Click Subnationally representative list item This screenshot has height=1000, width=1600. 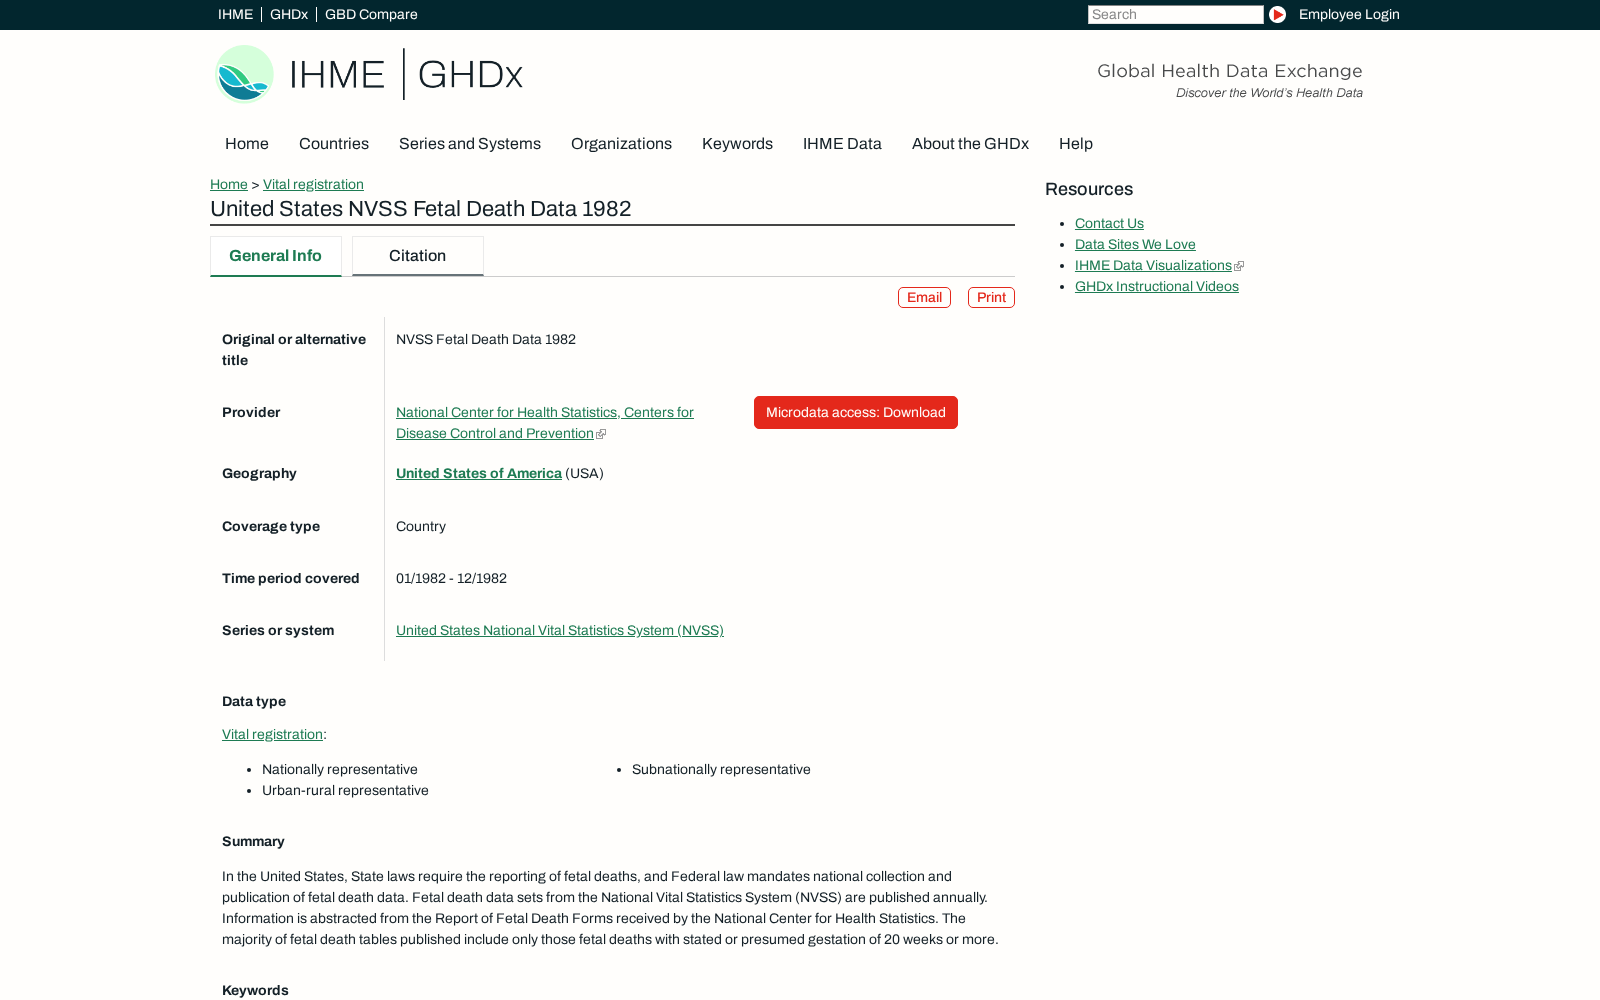tap(721, 770)
